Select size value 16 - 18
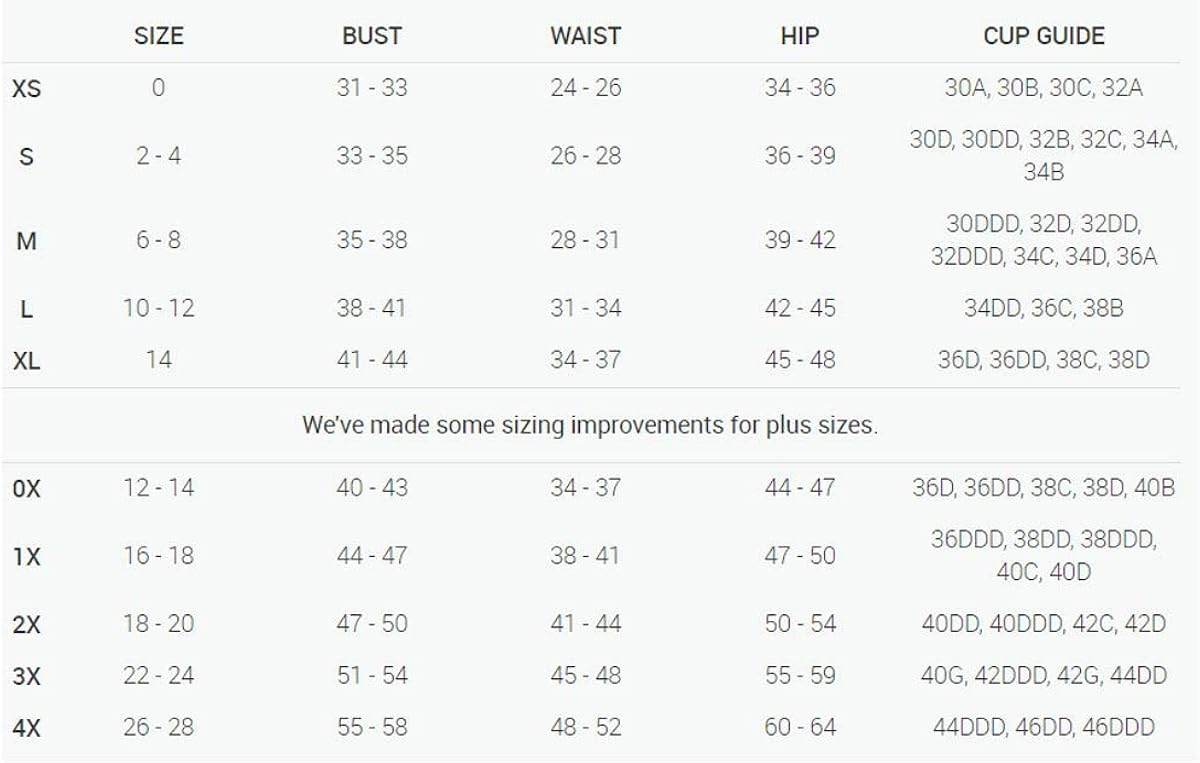 point(159,555)
